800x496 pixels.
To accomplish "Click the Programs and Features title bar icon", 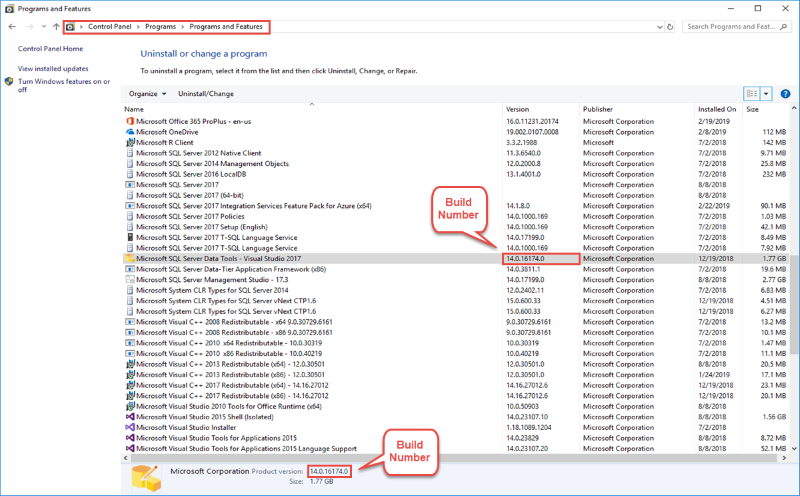I will (9, 9).
